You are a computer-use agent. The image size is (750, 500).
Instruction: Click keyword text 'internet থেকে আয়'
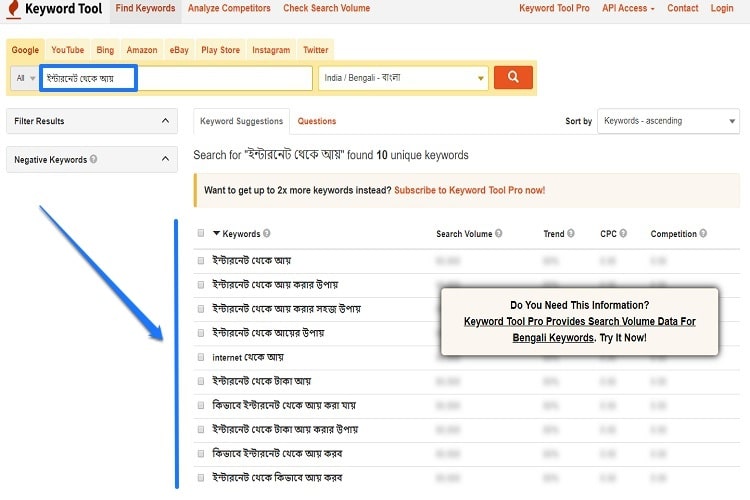click(x=248, y=357)
